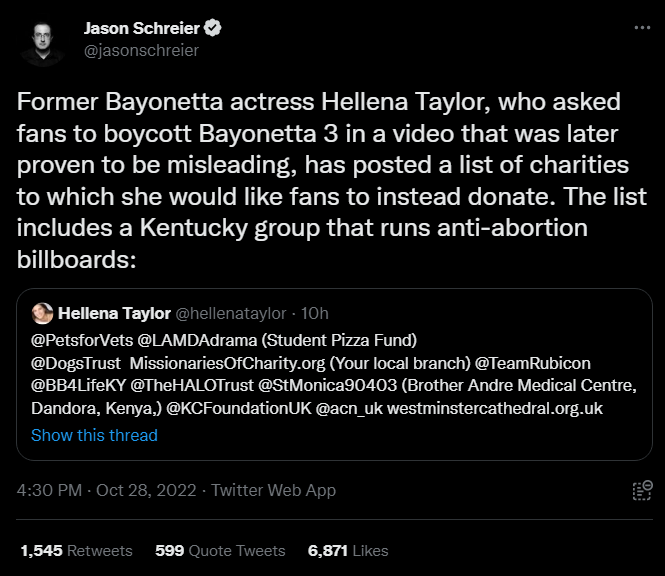Open the three-dot more options menu
This screenshot has height=576, width=665.
[x=642, y=28]
